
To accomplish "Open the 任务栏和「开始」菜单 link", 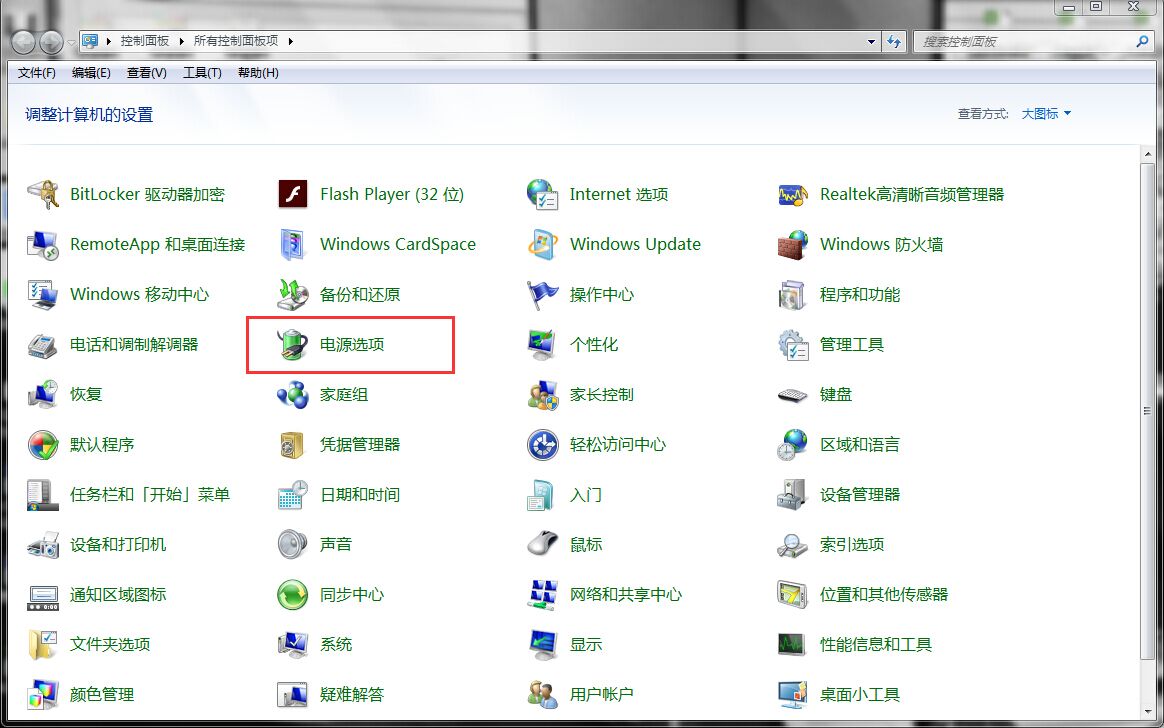I will click(x=150, y=495).
